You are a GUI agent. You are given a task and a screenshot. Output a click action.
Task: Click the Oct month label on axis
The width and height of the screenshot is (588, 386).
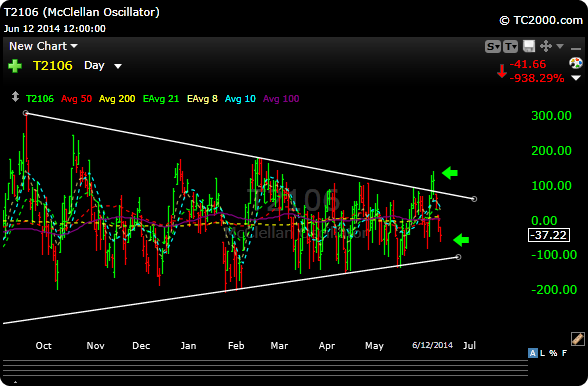click(x=44, y=345)
